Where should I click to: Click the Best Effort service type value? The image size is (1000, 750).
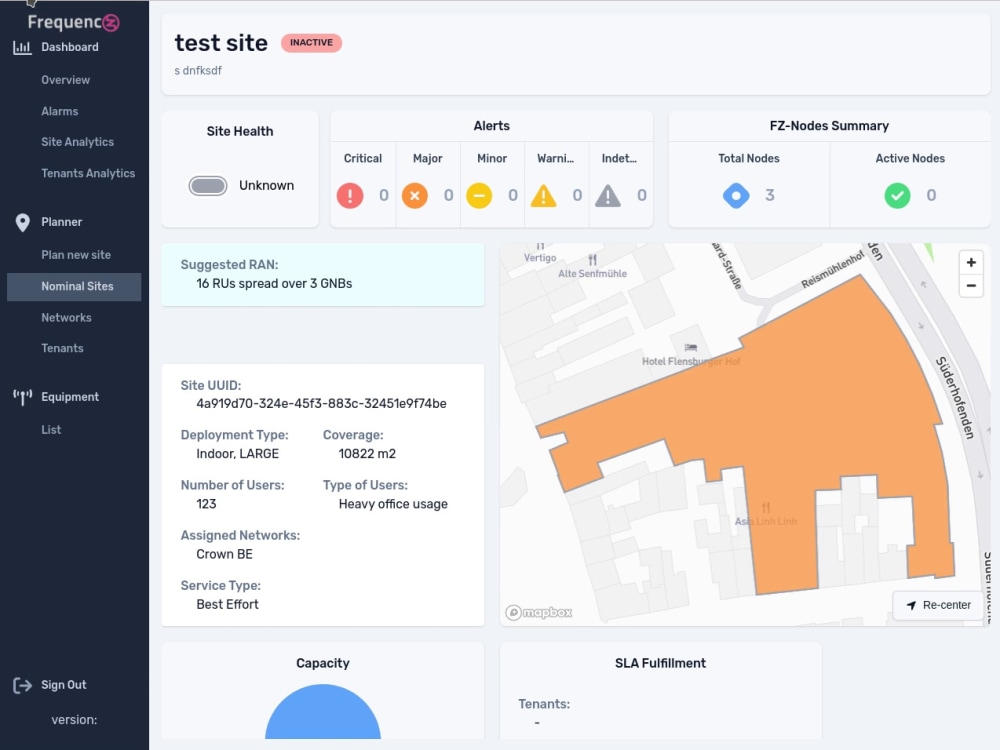click(x=228, y=605)
